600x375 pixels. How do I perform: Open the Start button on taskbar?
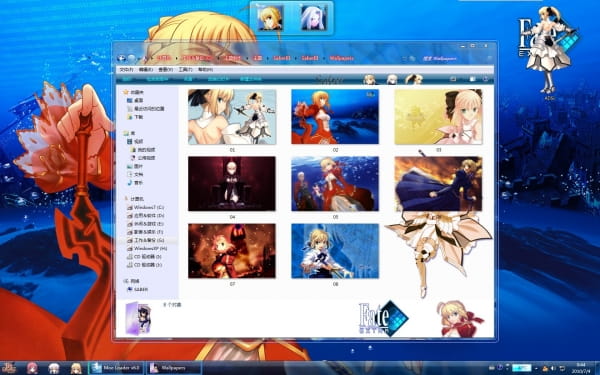[10, 368]
